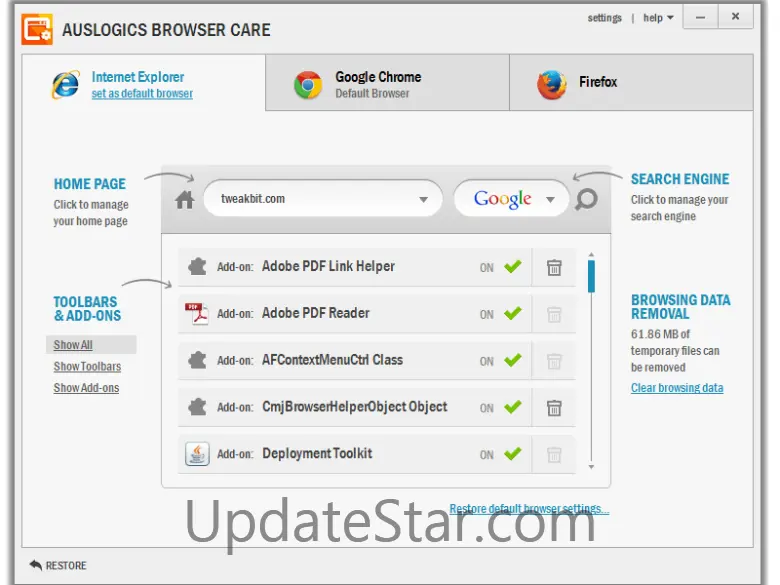The width and height of the screenshot is (780, 585).
Task: Click the RESTORE button label
Action: pos(66,566)
